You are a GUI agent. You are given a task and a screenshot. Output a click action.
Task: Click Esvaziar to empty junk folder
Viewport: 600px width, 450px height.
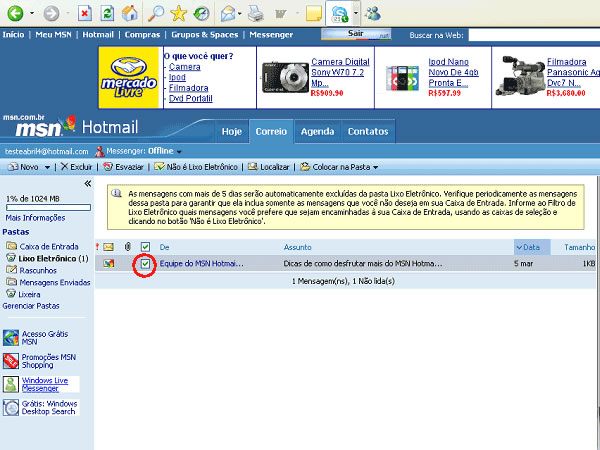[124, 167]
